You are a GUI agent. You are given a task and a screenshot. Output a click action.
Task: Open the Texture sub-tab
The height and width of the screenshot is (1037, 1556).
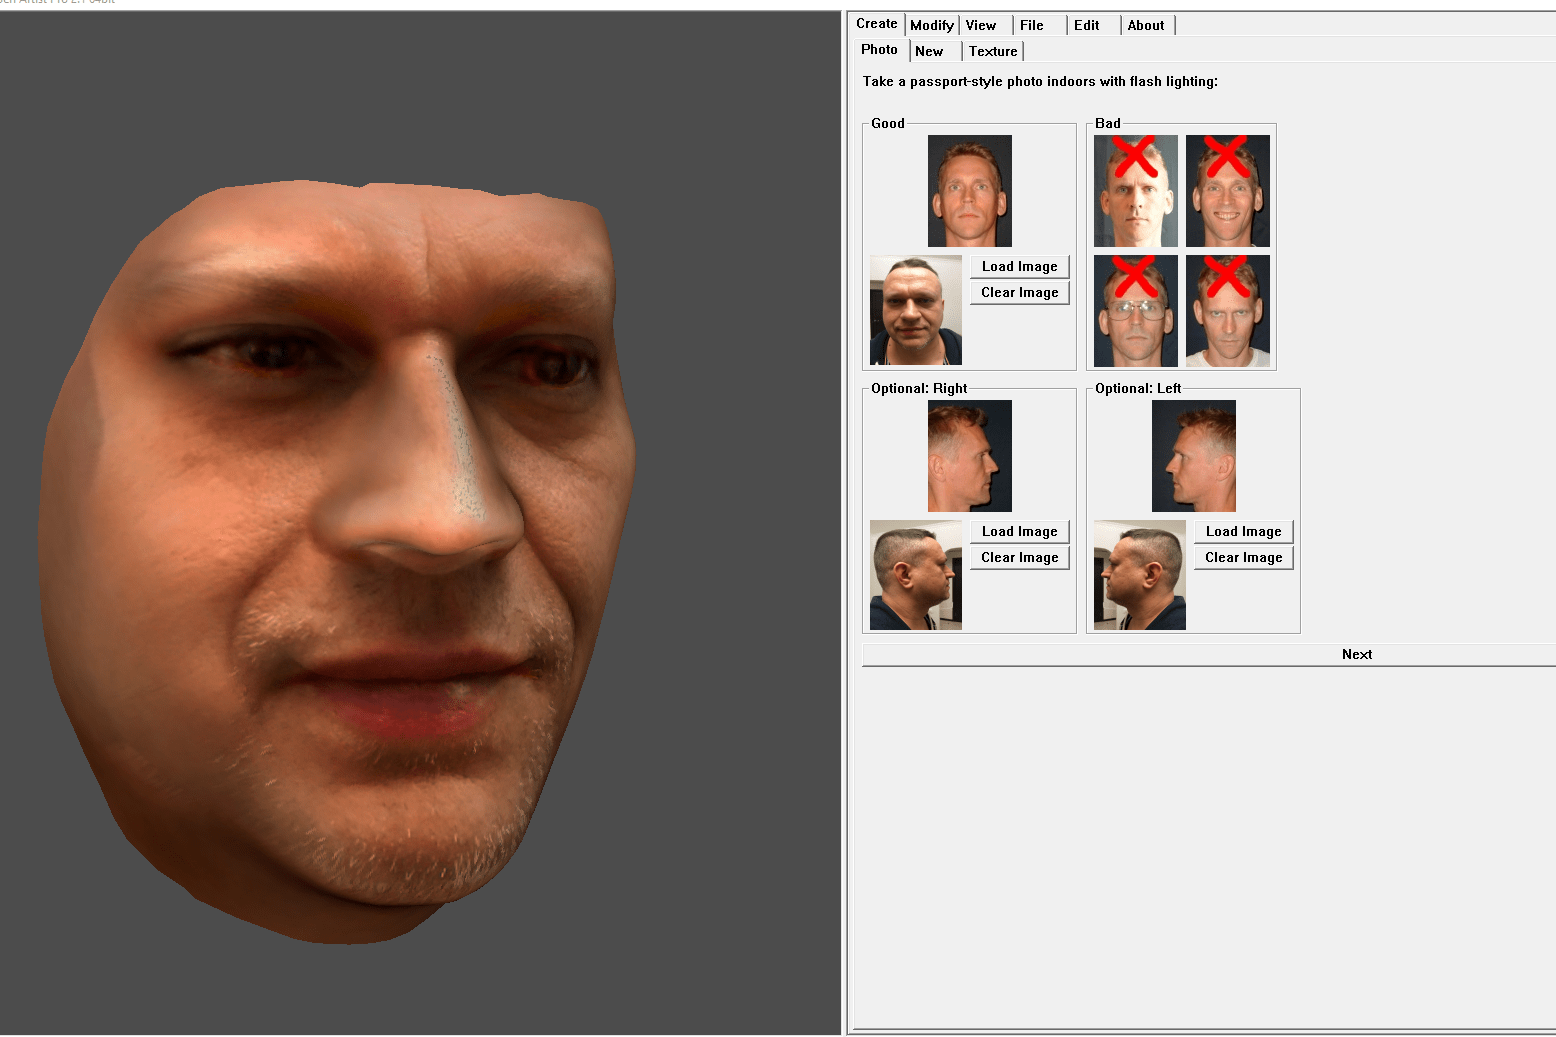pos(993,51)
